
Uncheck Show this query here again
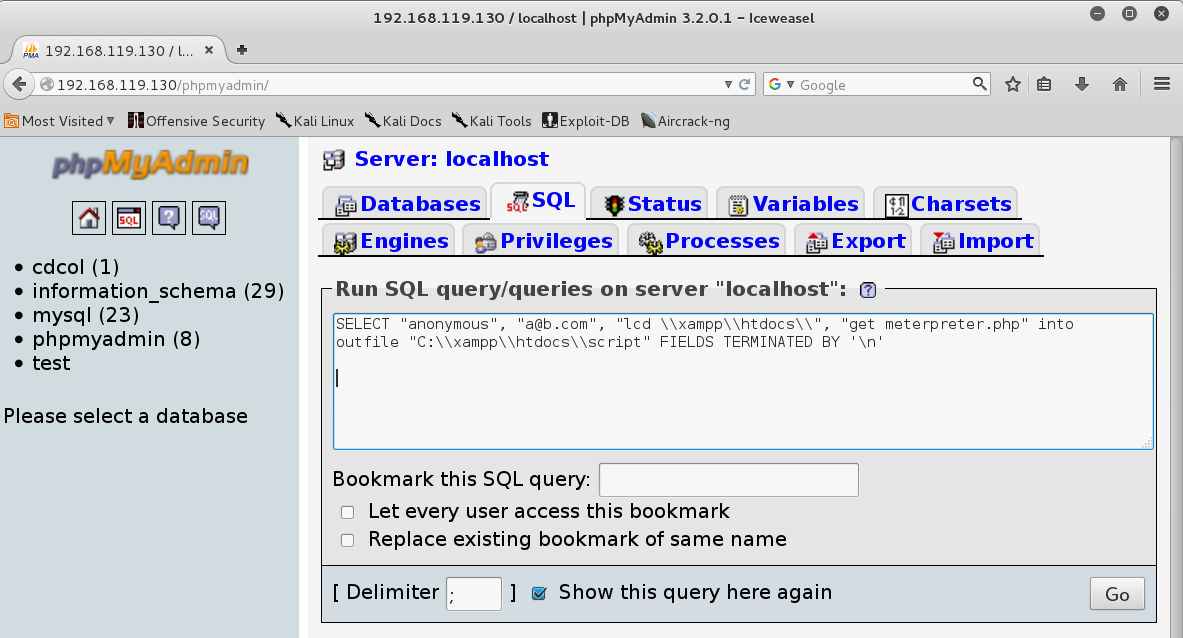tap(539, 593)
